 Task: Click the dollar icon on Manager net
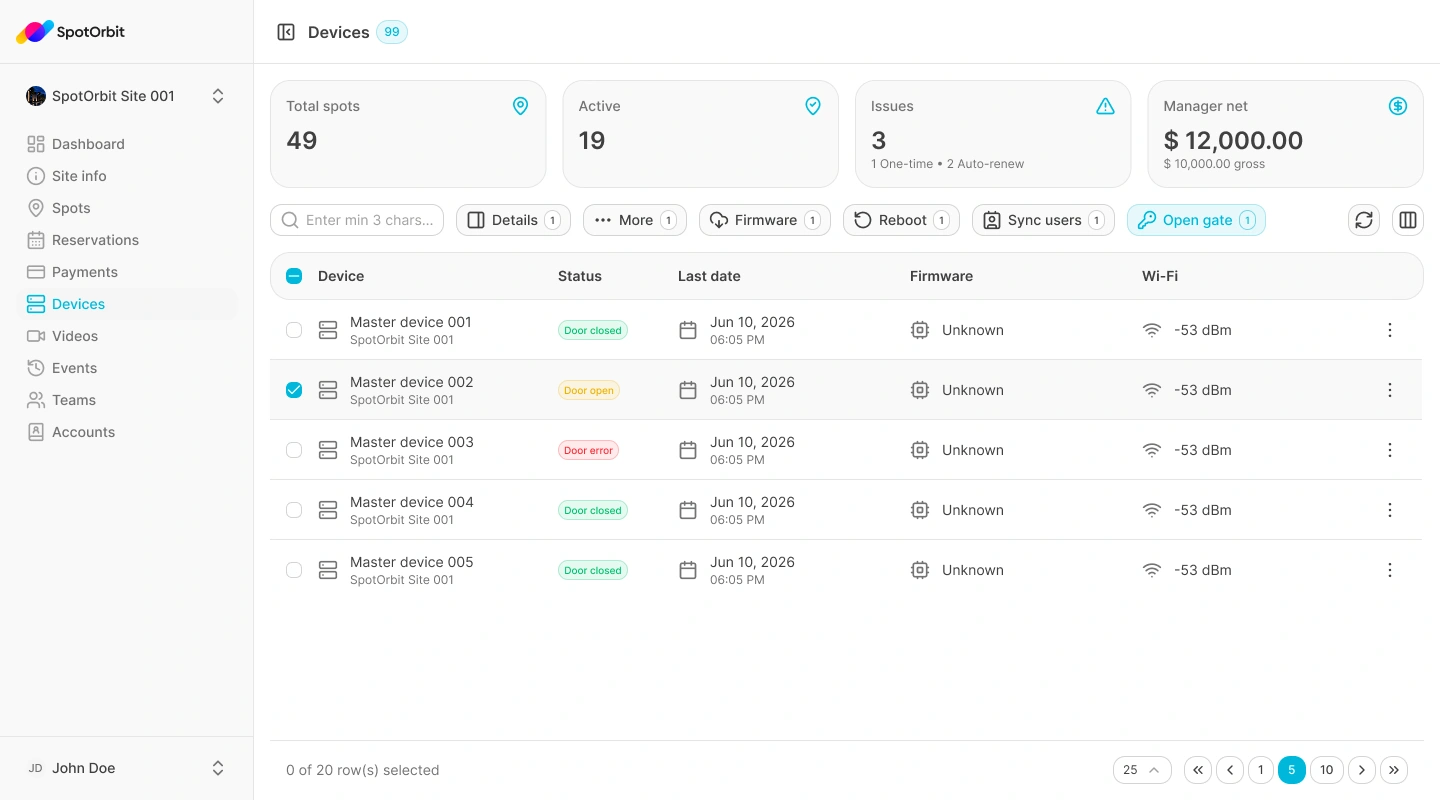coord(1398,106)
